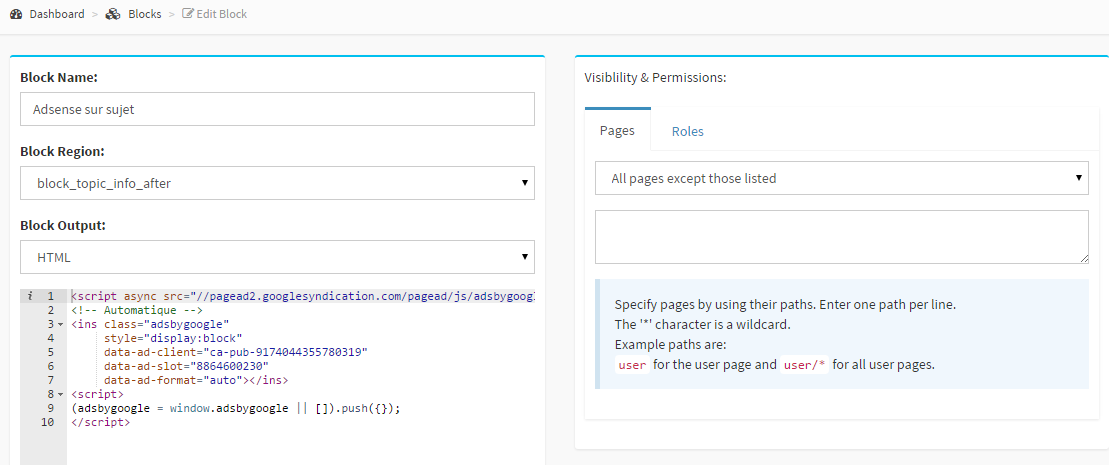Viewport: 1109px width, 465px height.
Task: Click the Automatique comment on line 2
Action: pyautogui.click(x=137, y=310)
